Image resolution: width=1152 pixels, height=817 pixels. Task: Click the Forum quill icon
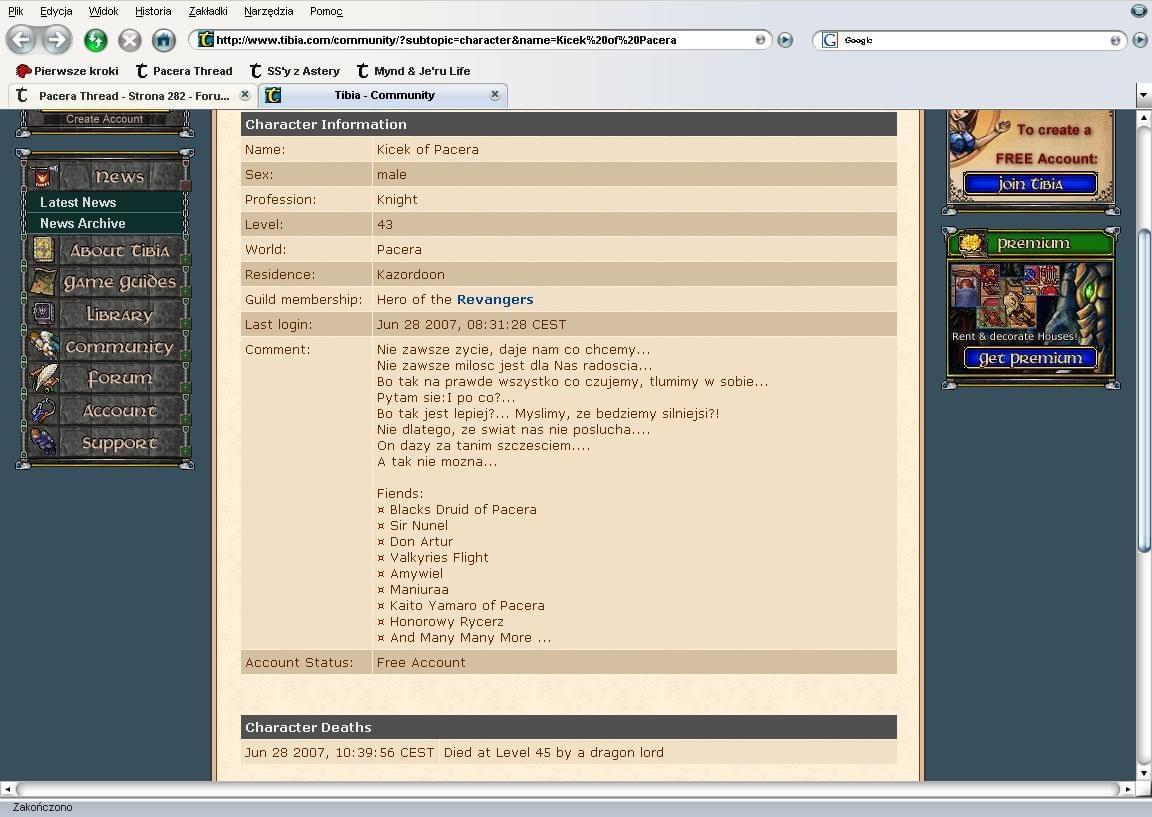43,378
